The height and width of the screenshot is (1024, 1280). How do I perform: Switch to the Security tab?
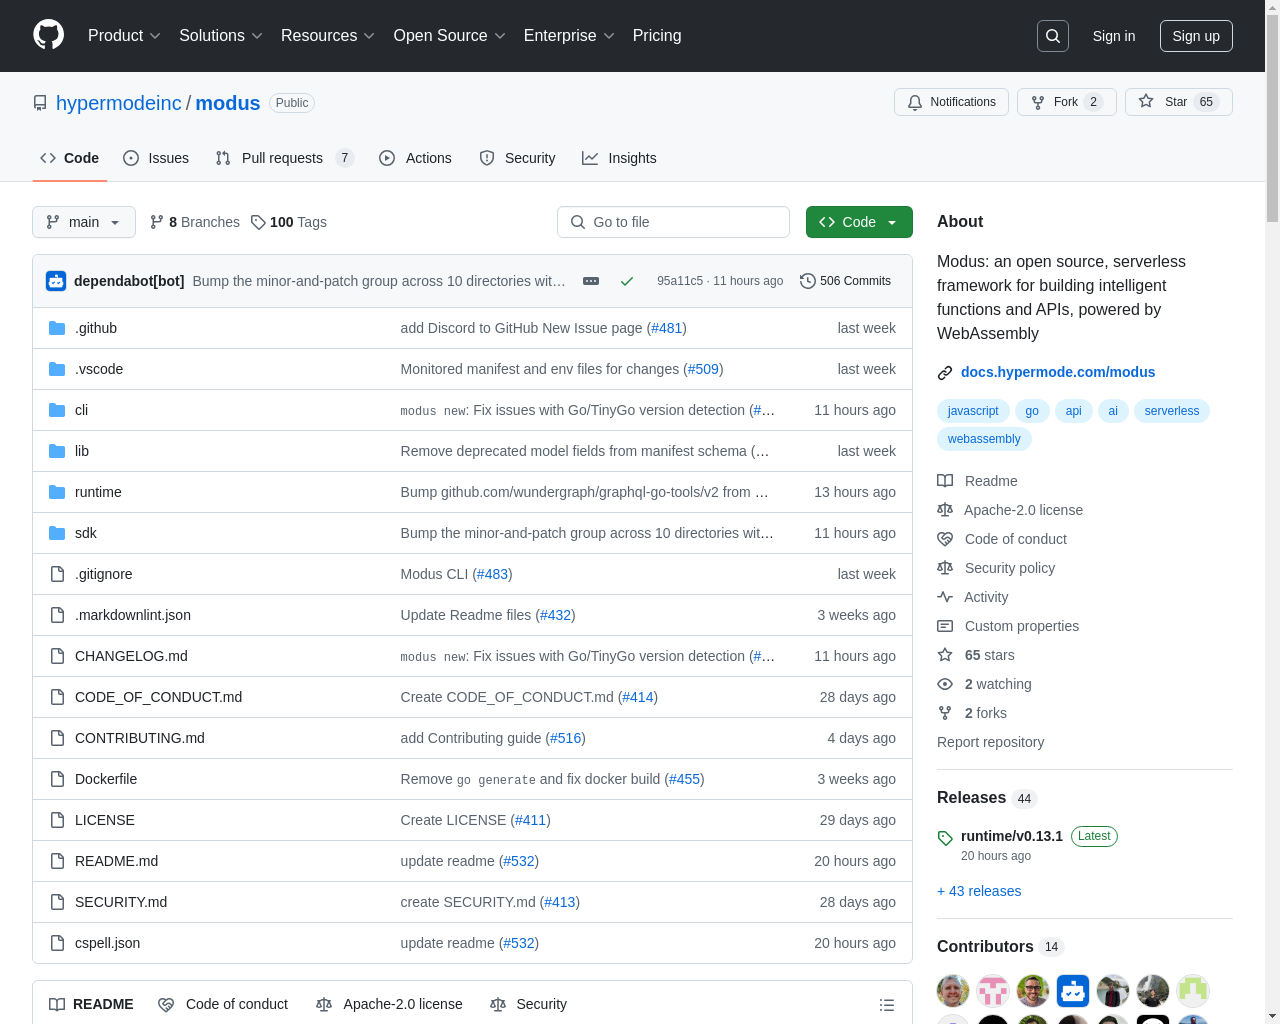[x=517, y=158]
